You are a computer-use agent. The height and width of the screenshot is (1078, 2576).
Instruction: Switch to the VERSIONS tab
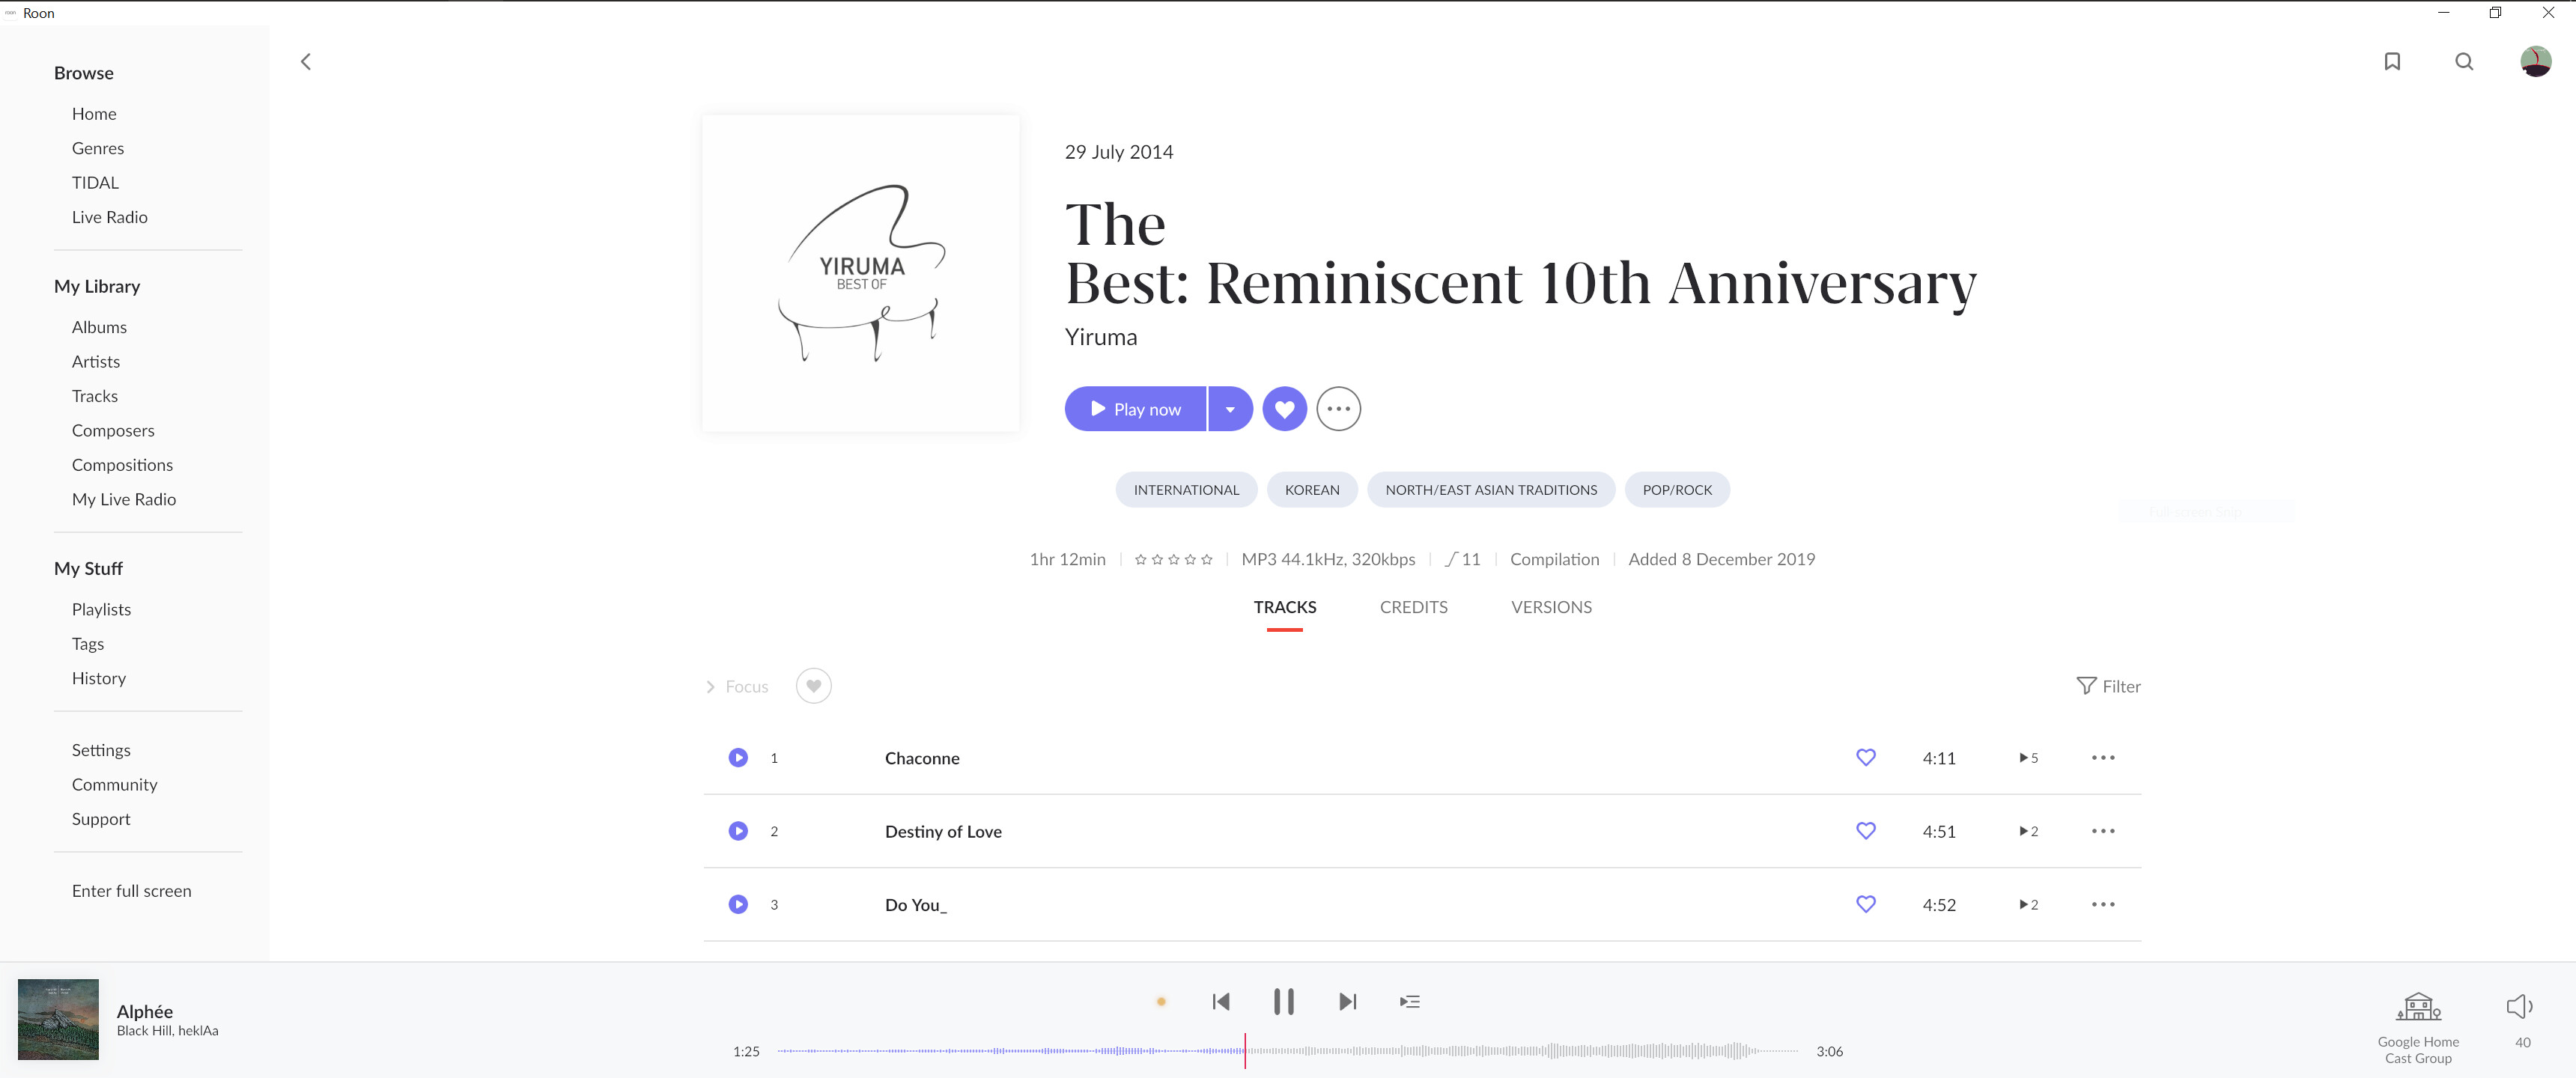[1551, 607]
